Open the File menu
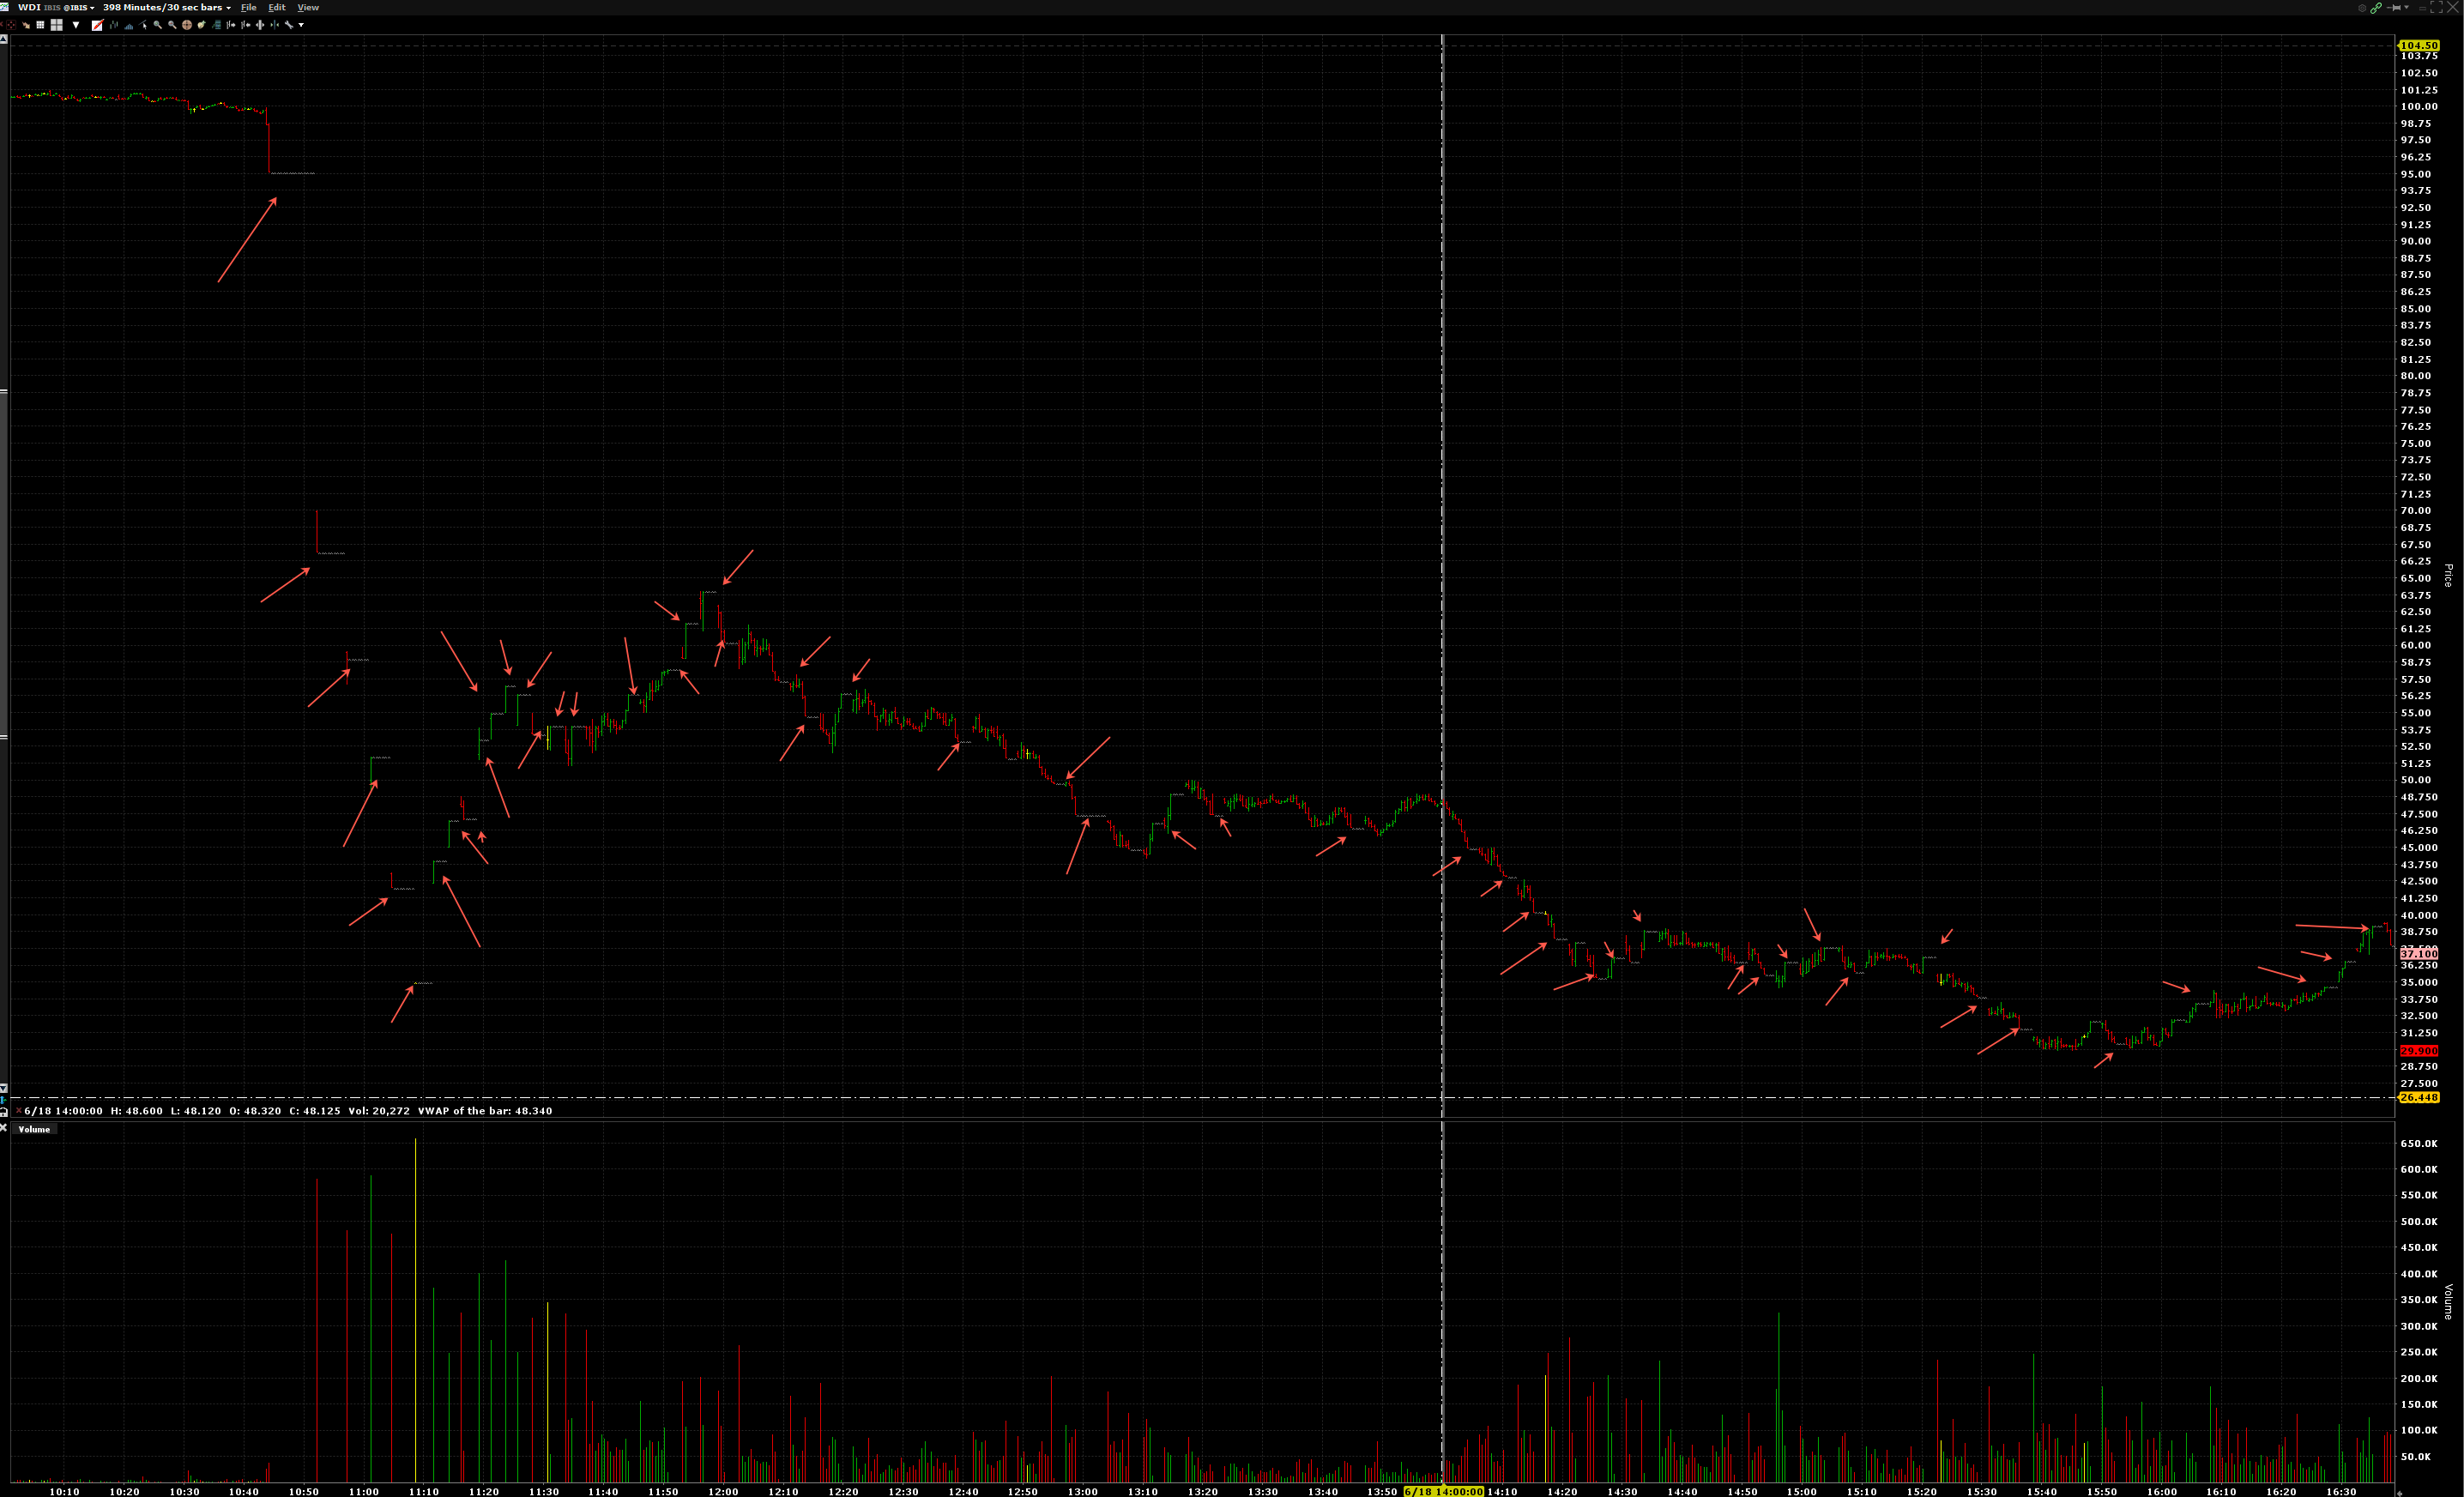The width and height of the screenshot is (2464, 1497). coord(249,8)
